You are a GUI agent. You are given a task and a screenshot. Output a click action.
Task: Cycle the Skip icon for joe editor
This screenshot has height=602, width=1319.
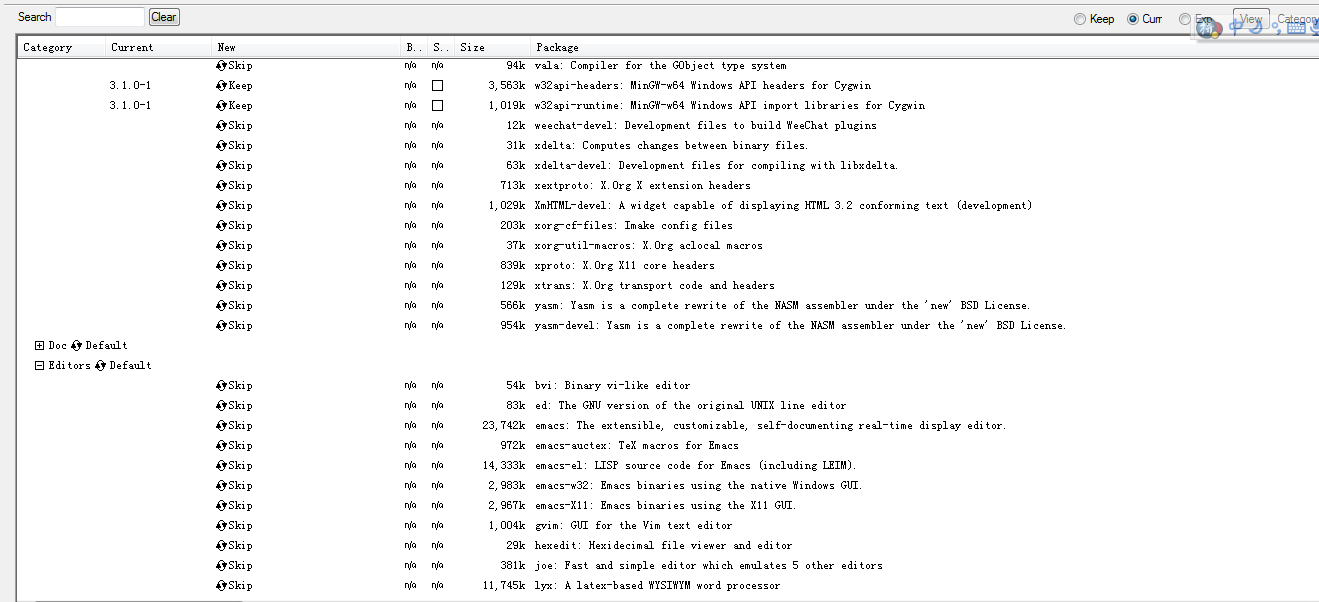[221, 566]
